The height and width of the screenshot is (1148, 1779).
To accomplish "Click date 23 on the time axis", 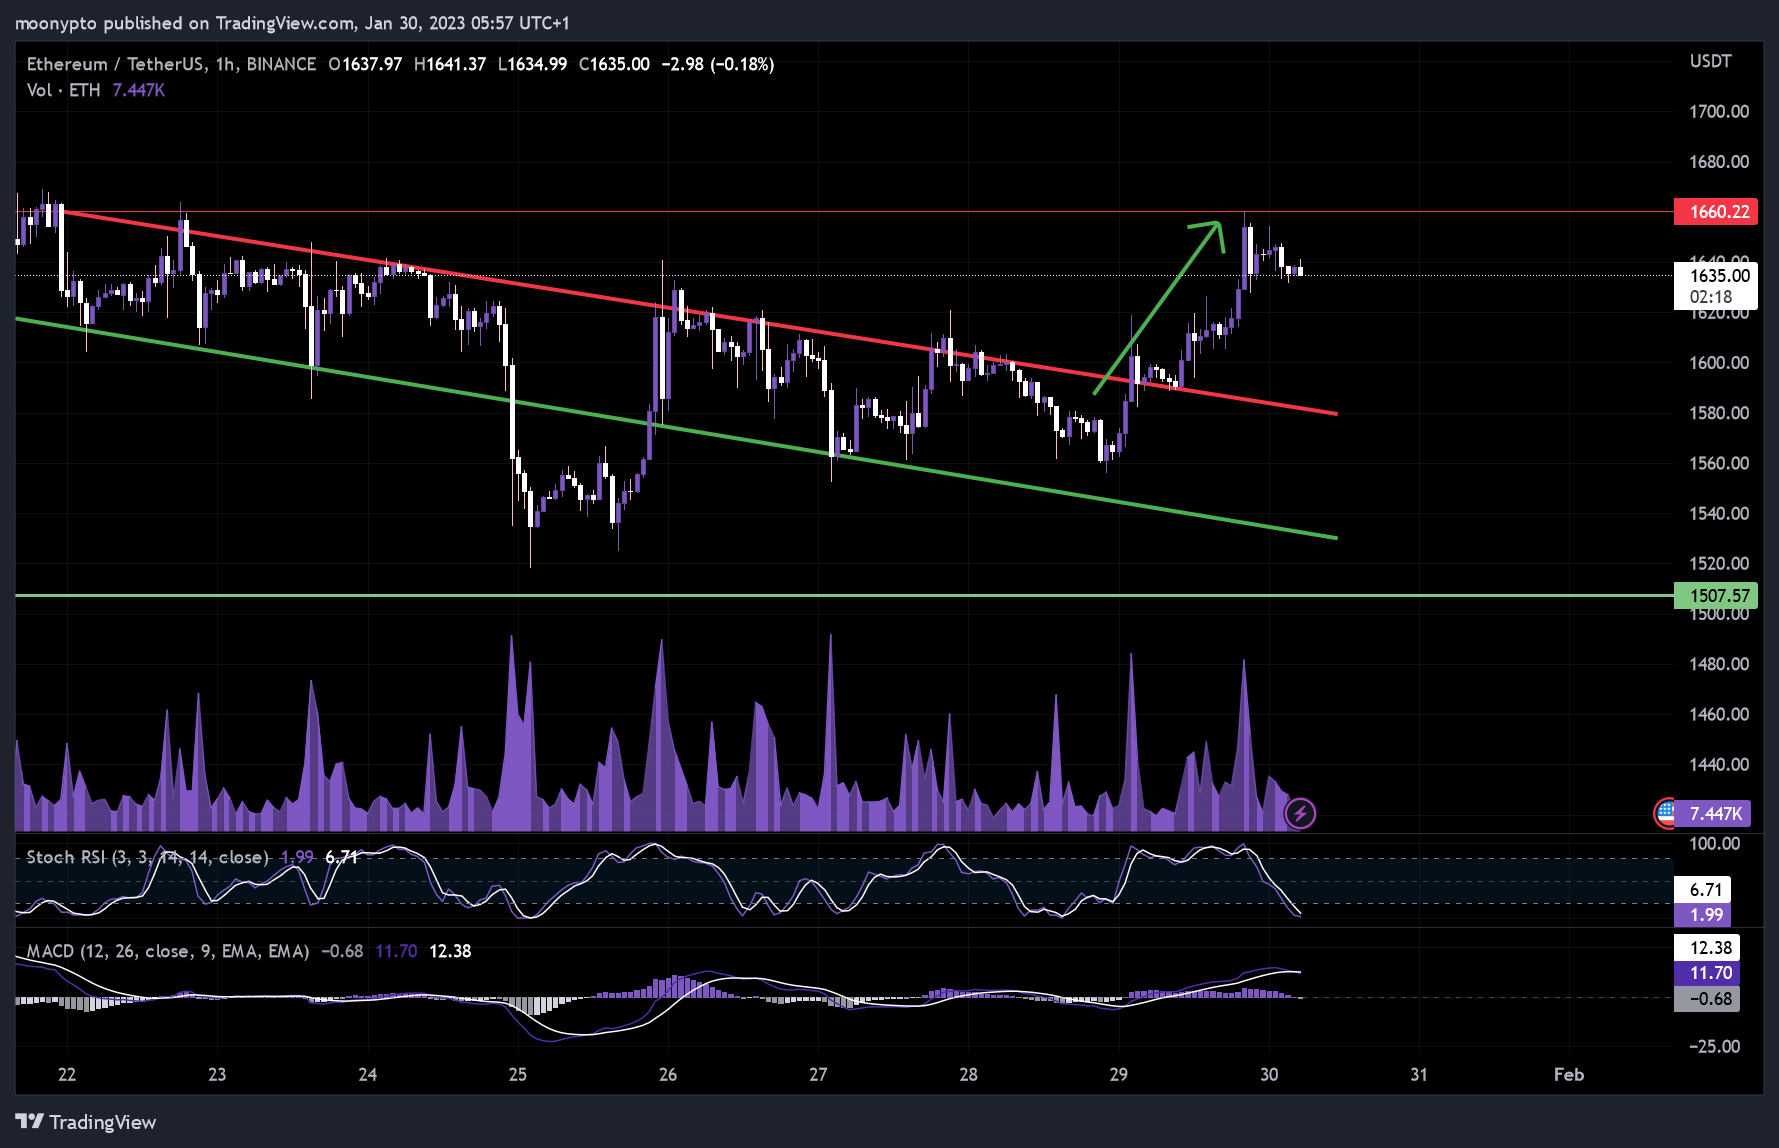I will pos(217,1075).
